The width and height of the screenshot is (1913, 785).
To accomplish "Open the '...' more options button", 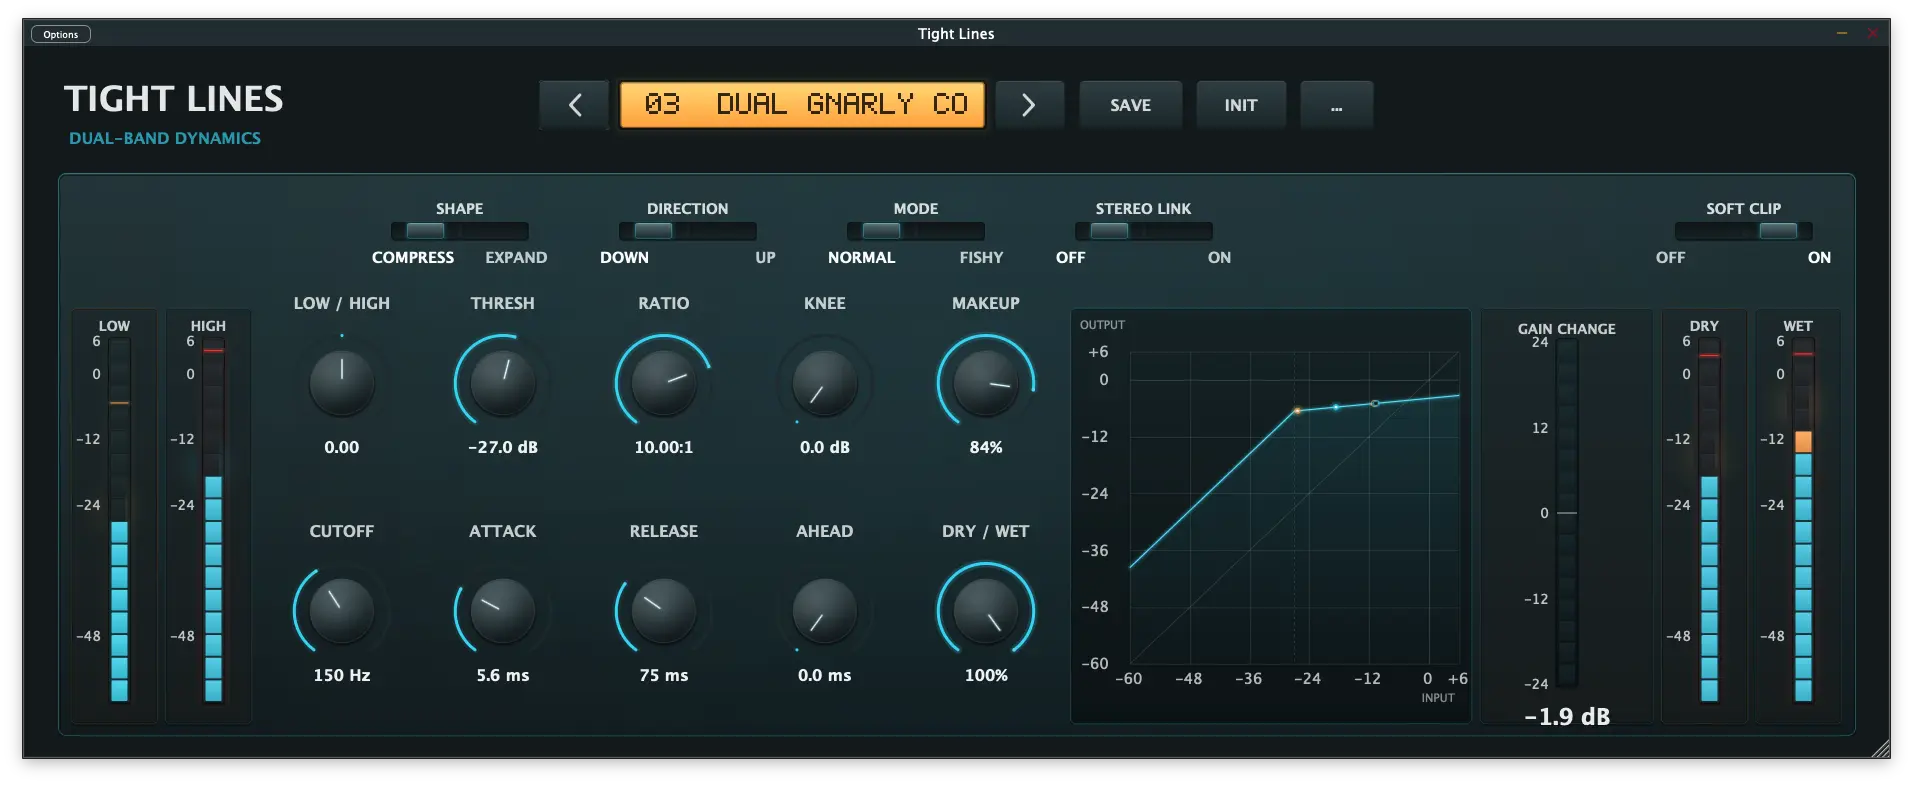I will click(1336, 105).
